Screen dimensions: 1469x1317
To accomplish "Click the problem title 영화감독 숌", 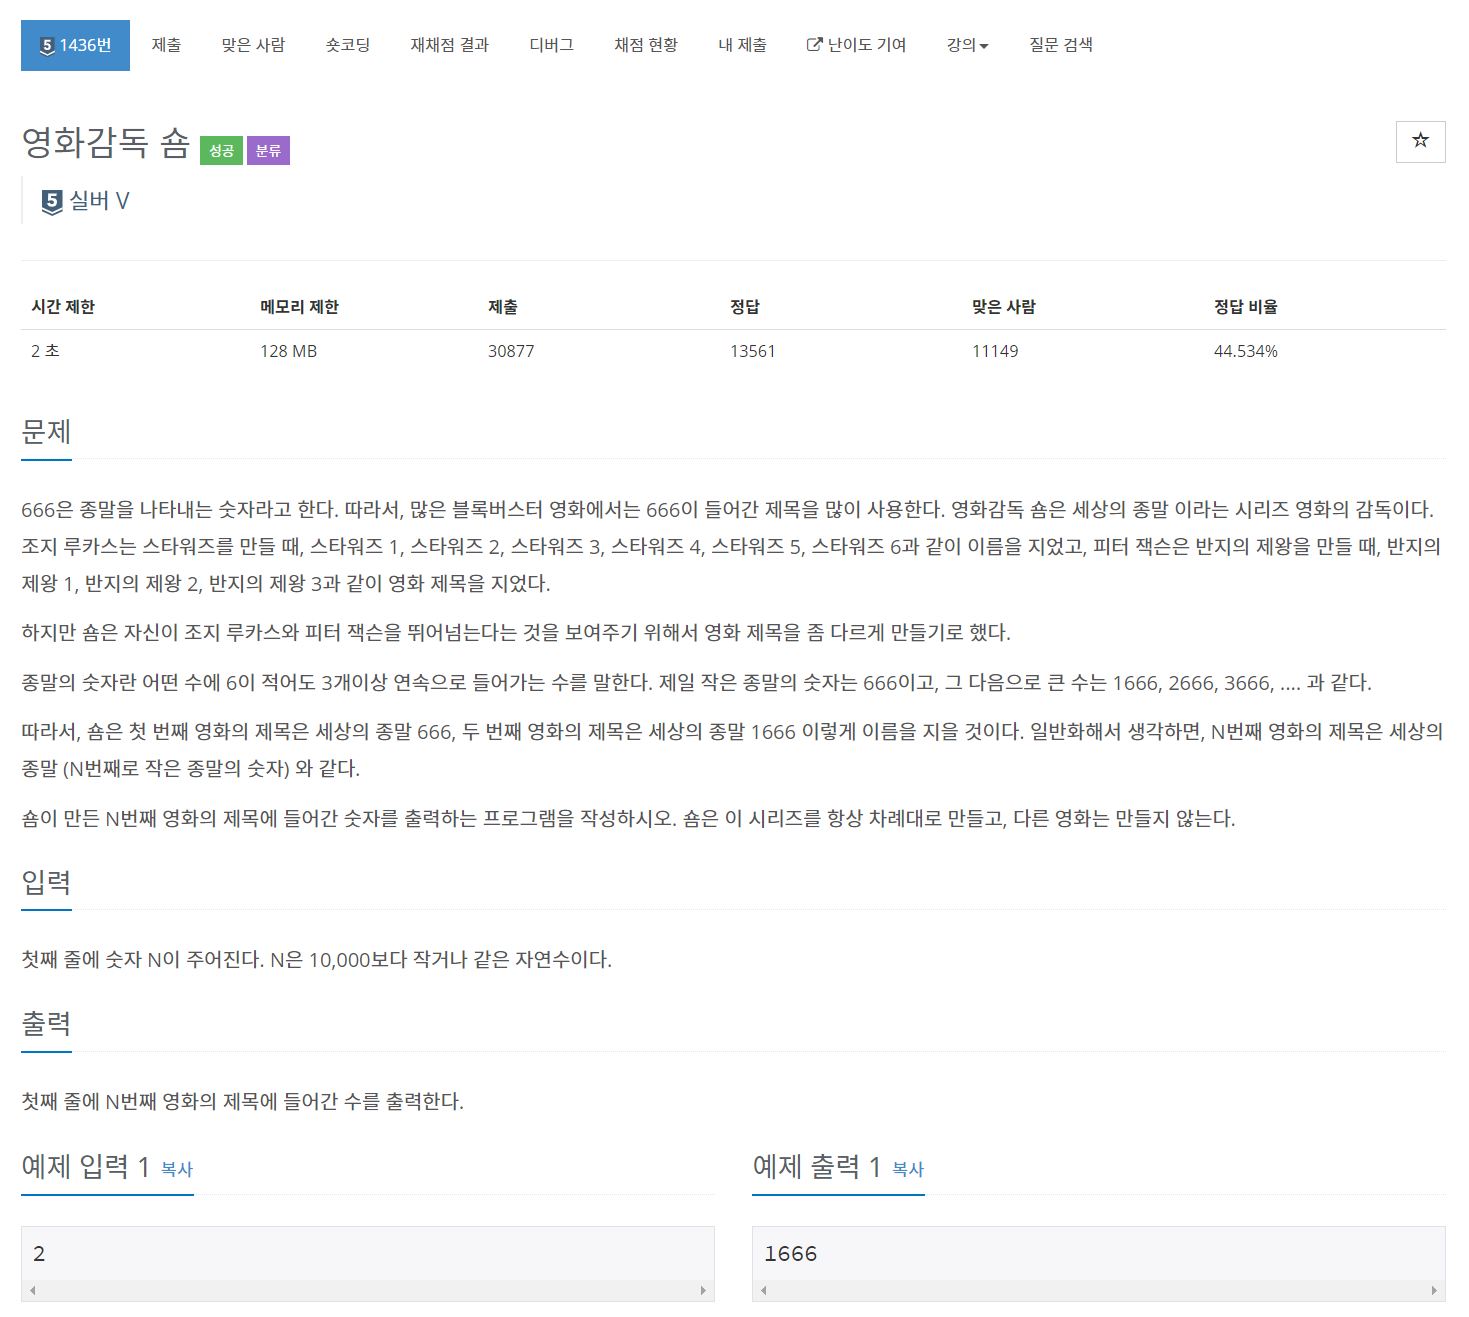I will point(105,143).
